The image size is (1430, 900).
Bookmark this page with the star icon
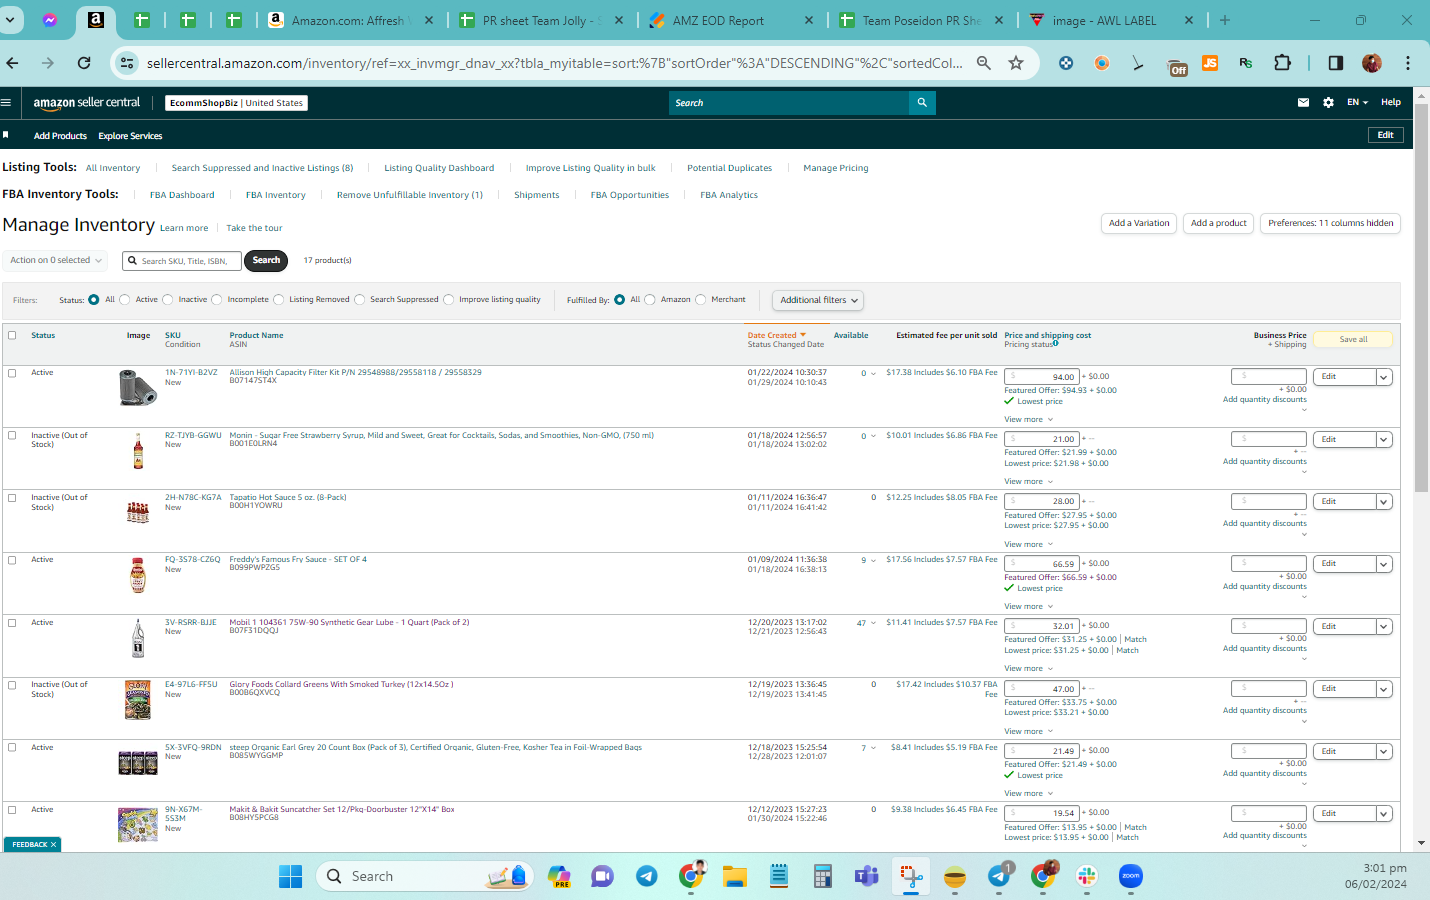coord(1016,63)
